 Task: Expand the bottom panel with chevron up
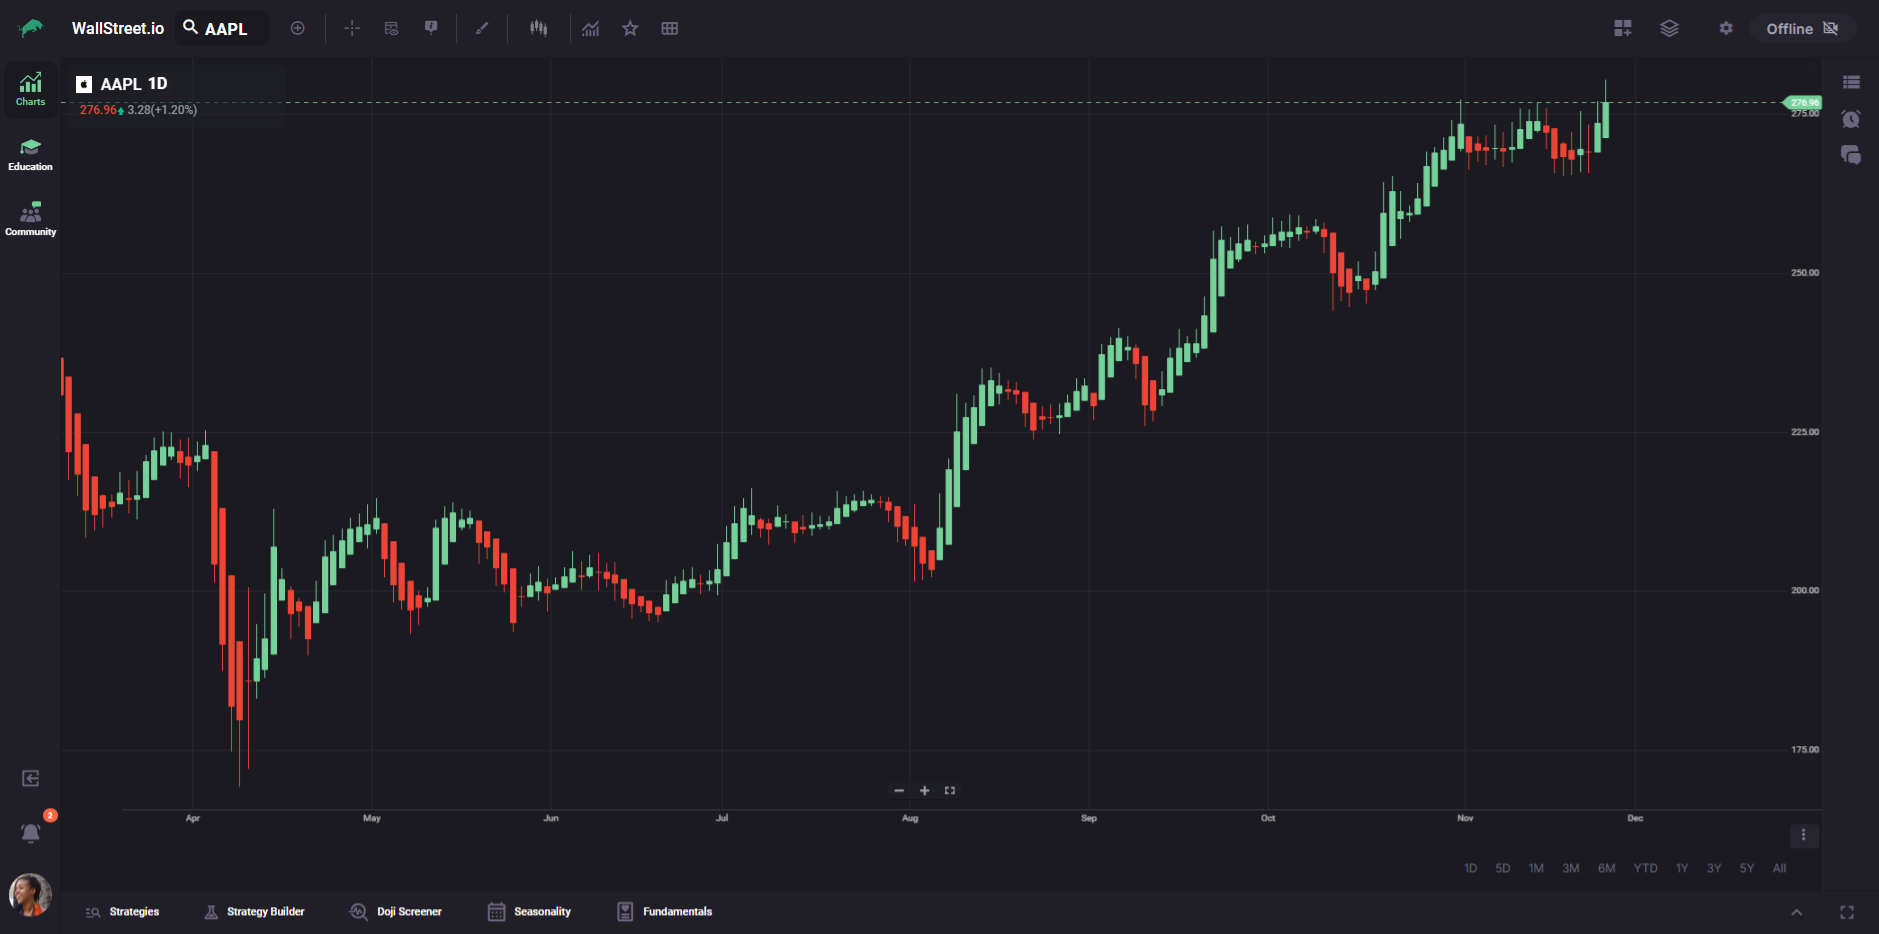click(x=1796, y=912)
